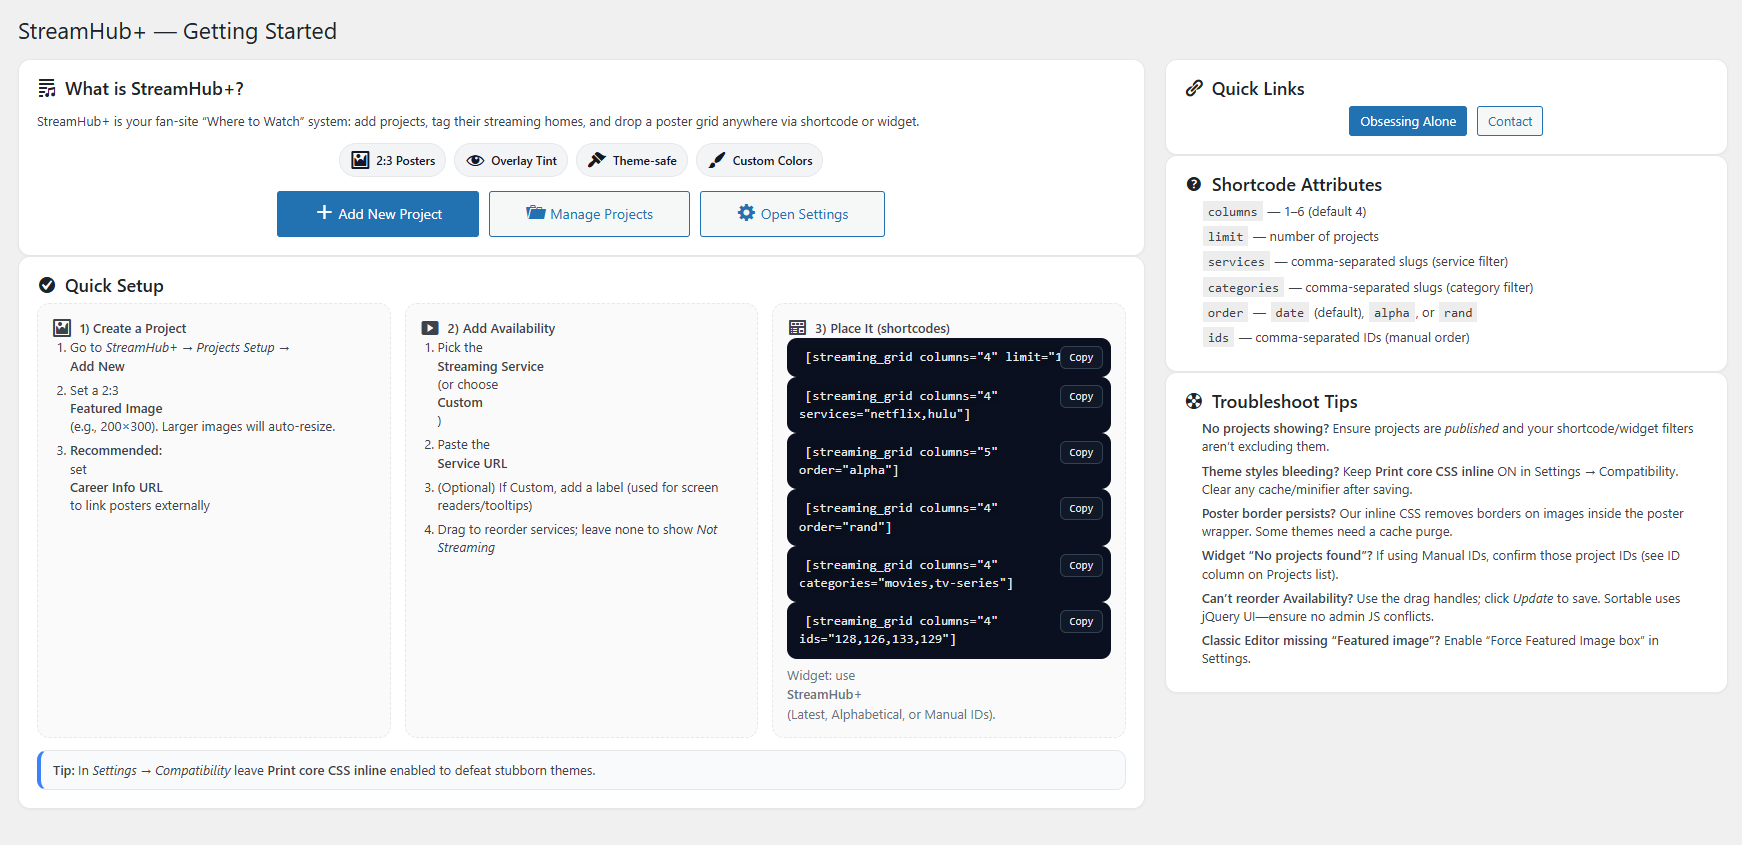1742x845 pixels.
Task: Click the 2:3 Posters image icon
Action: 361,160
